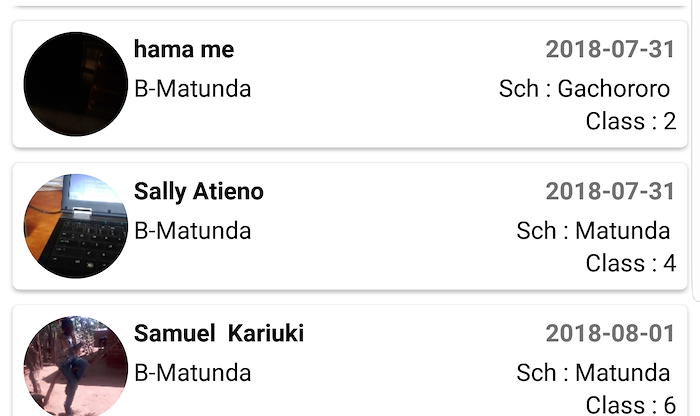Image resolution: width=700 pixels, height=416 pixels.
Task: Tap B-Matunda under Samuel Kariuki
Action: tap(192, 373)
